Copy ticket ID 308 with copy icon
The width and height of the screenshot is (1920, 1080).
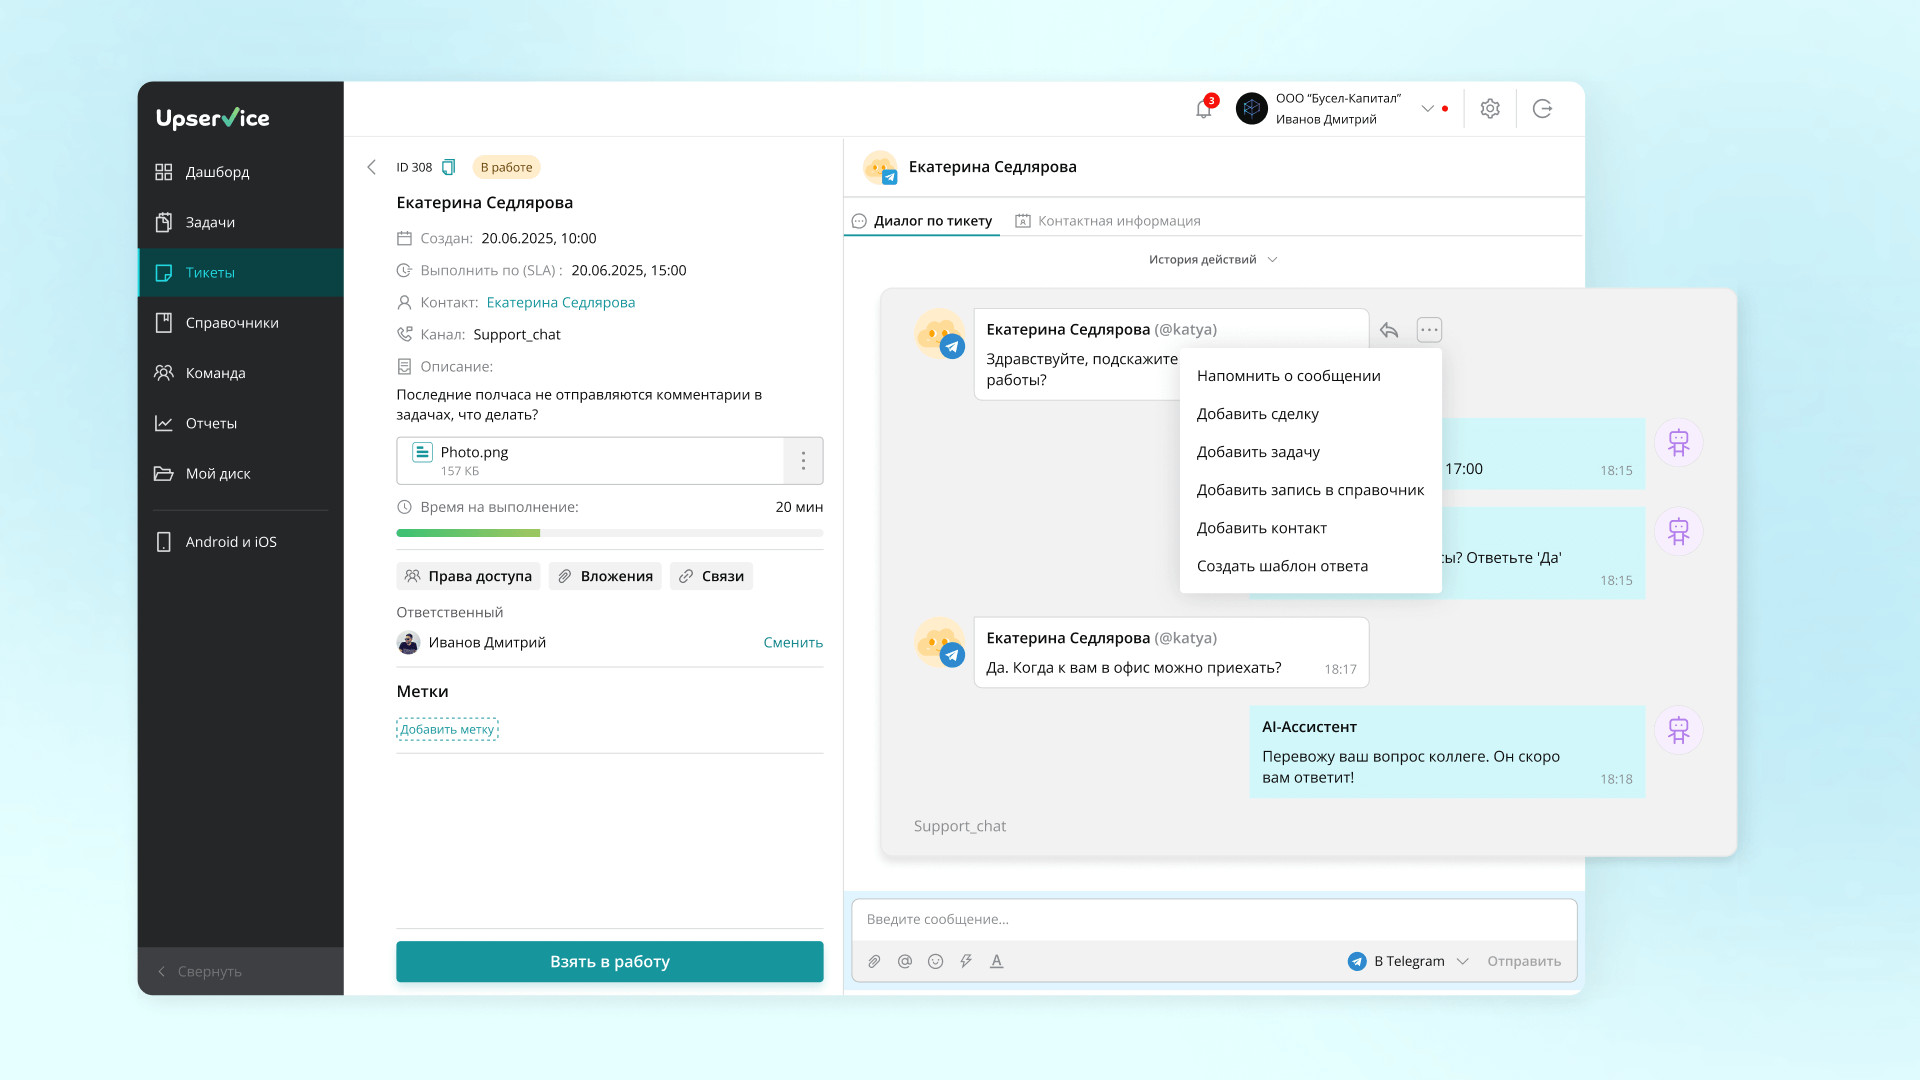pos(449,167)
